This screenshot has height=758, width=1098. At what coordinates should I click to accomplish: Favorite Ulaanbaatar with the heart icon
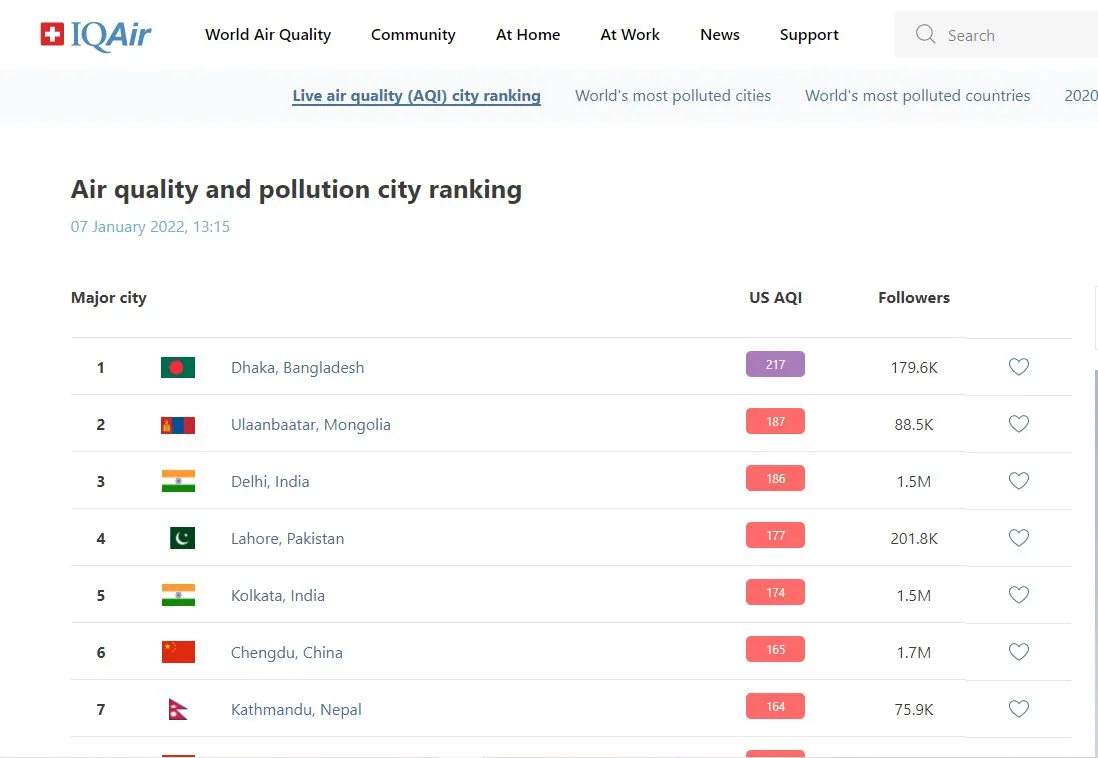(x=1019, y=424)
